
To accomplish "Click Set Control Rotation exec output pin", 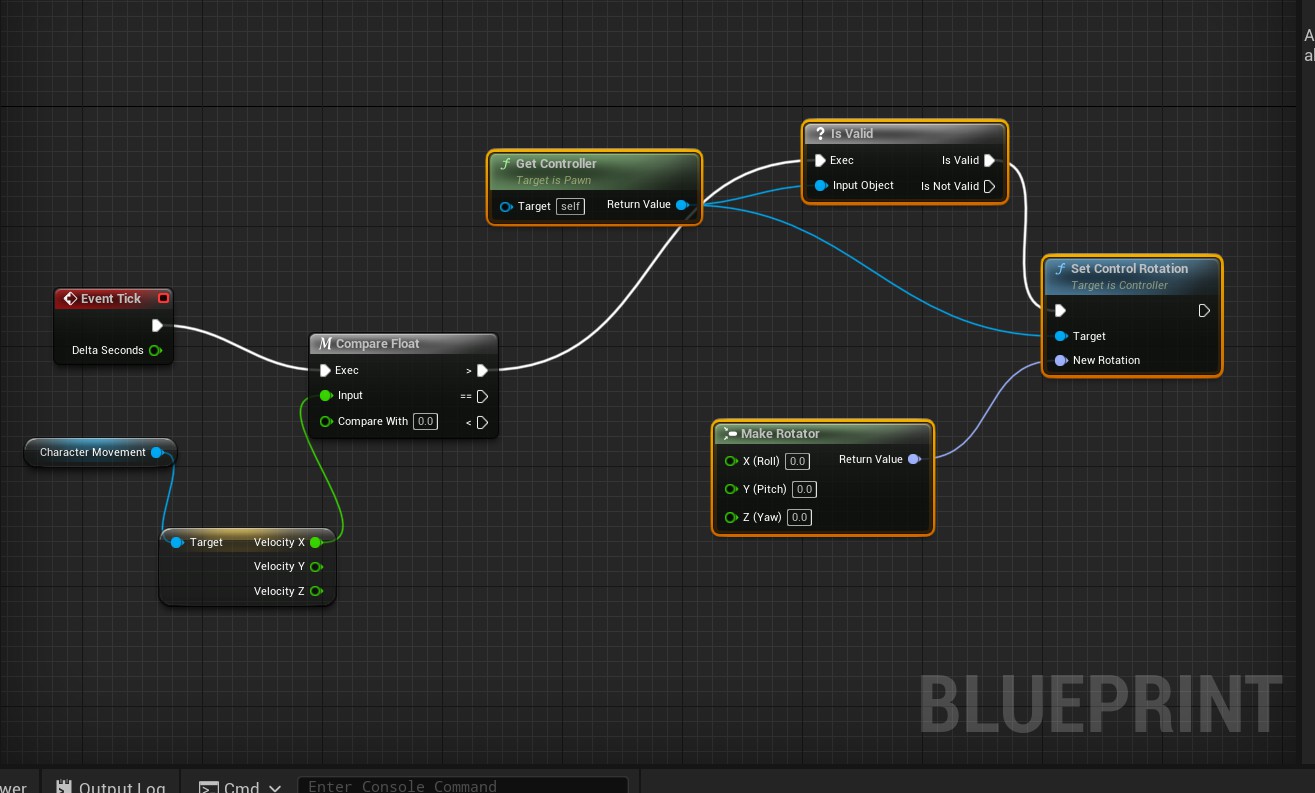I will point(1204,311).
